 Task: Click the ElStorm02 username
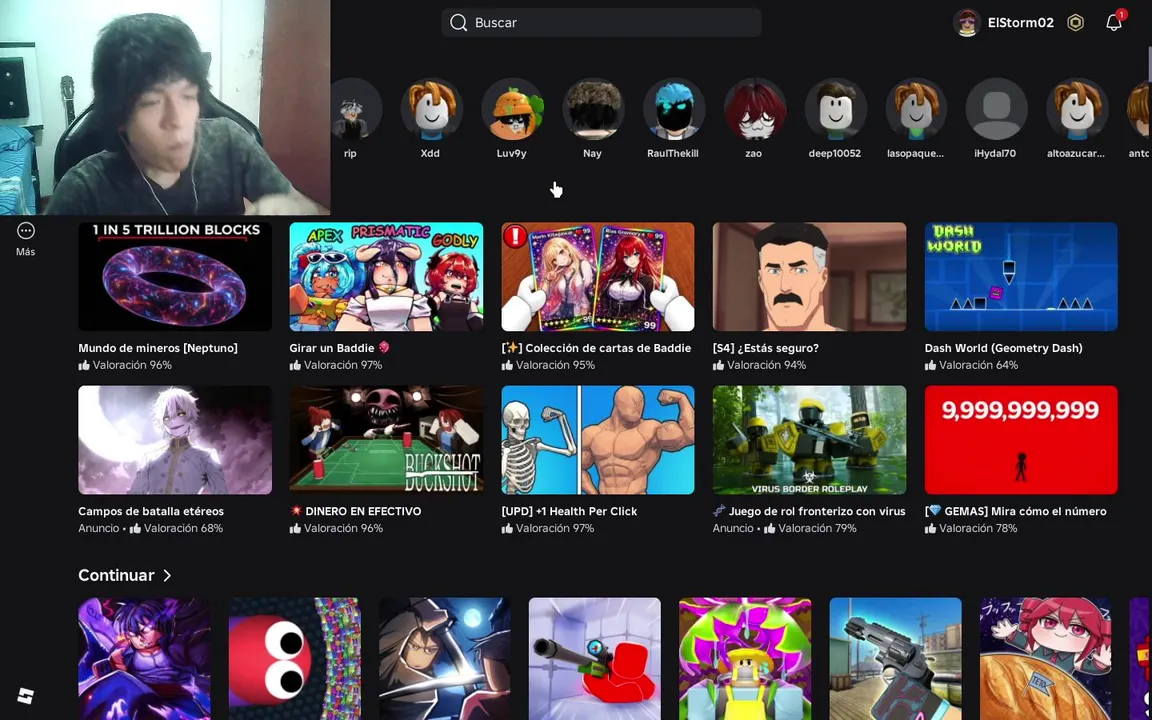pos(1020,23)
